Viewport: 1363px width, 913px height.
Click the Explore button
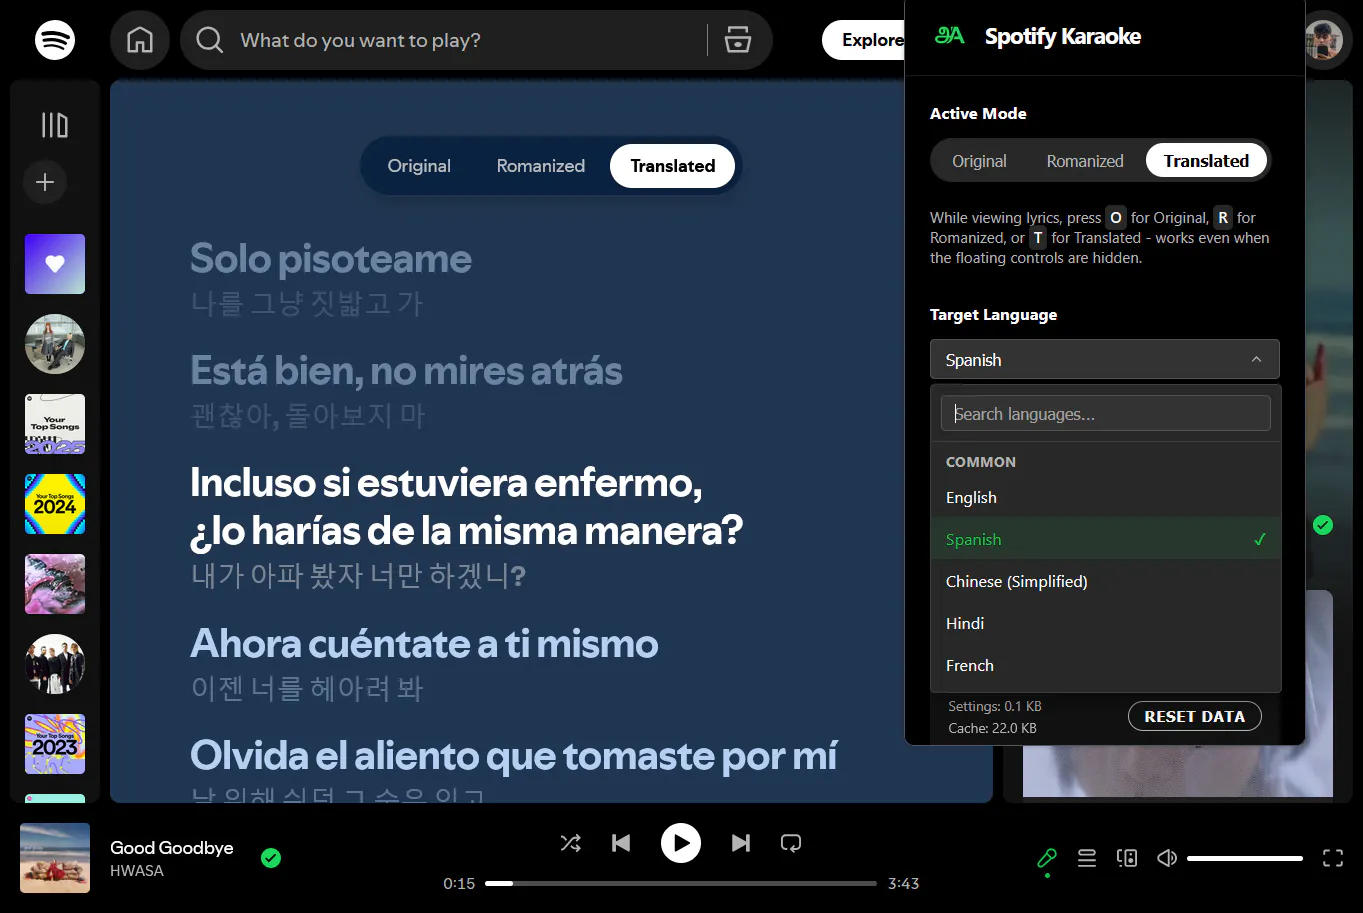click(863, 40)
